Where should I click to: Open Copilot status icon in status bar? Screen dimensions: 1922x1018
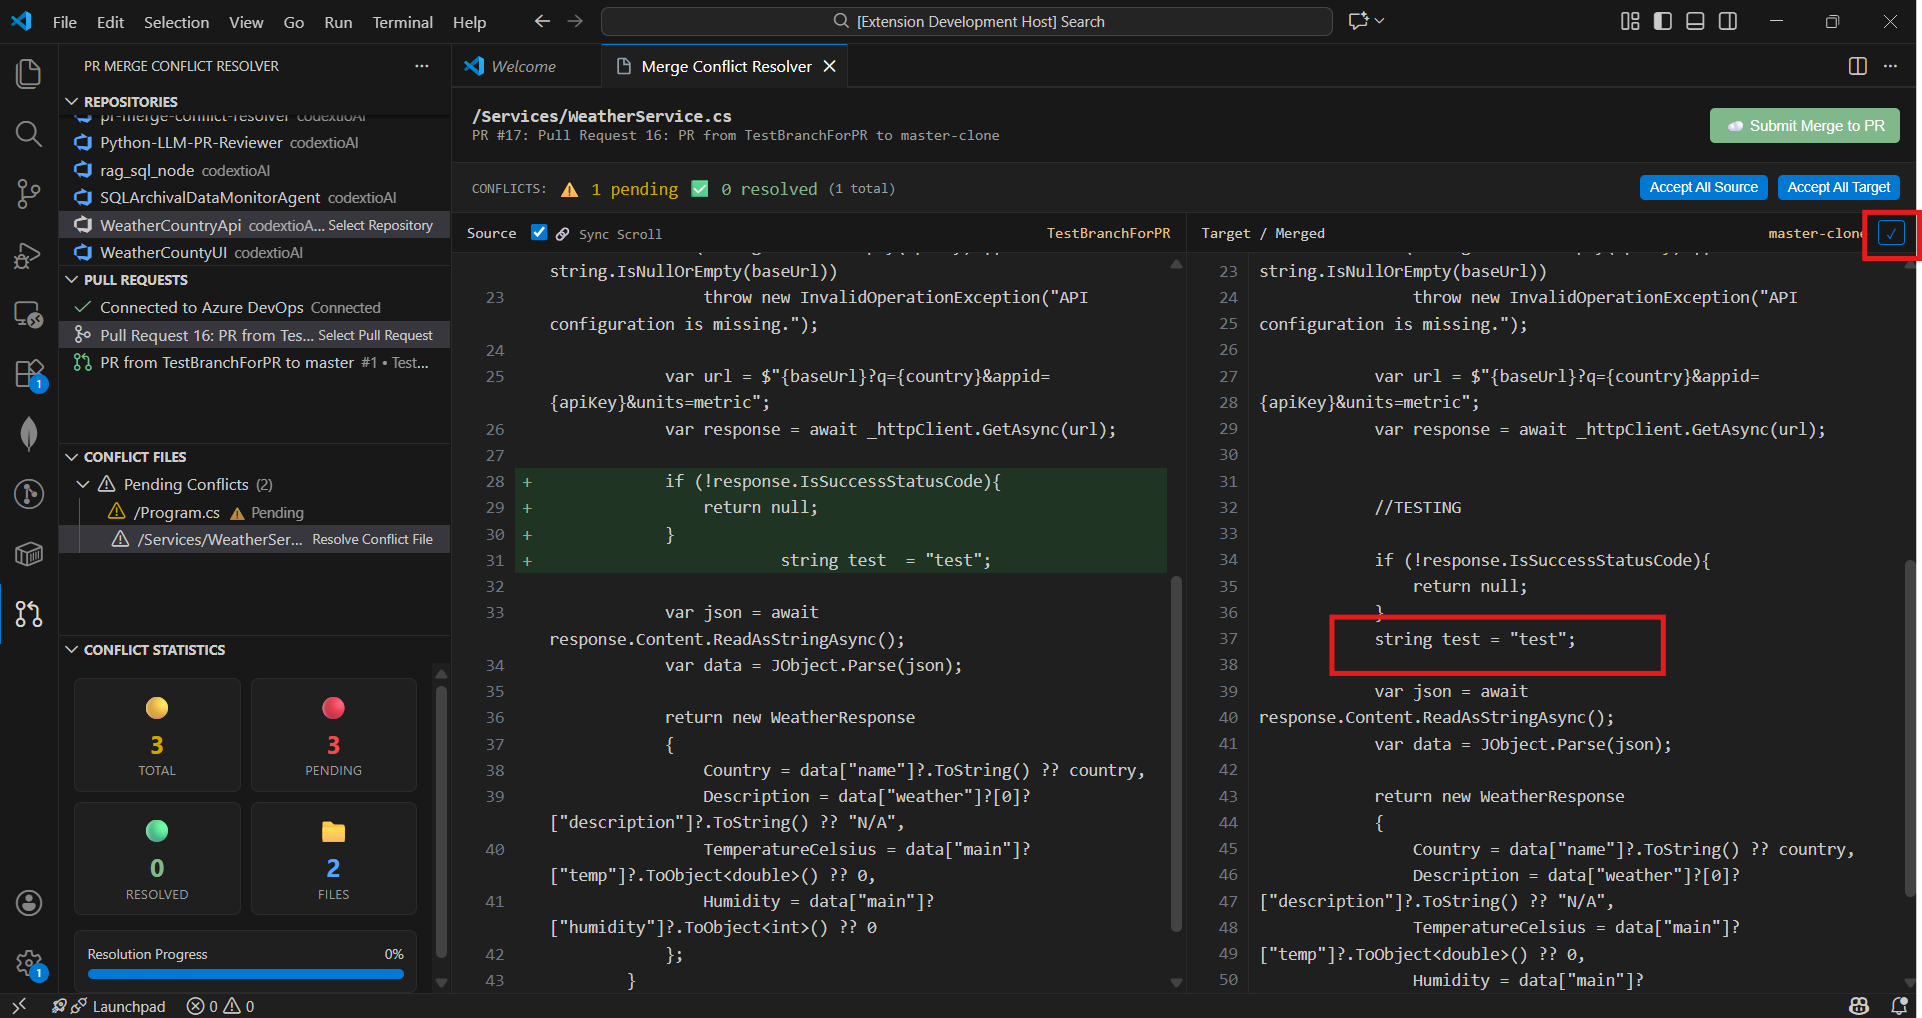tap(1859, 1006)
